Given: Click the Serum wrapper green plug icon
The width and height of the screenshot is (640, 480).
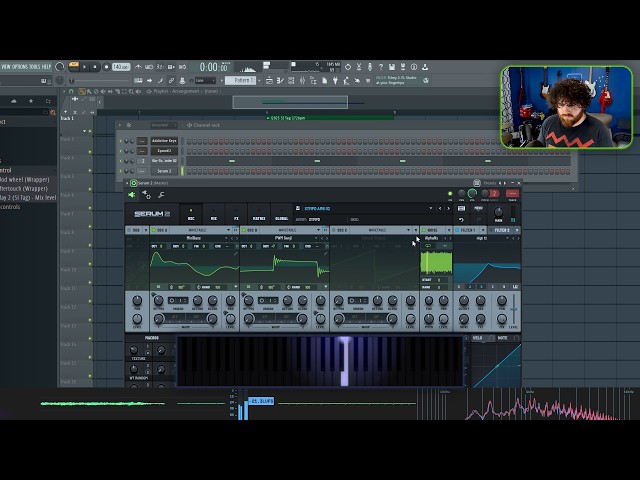Looking at the screenshot, I should pyautogui.click(x=131, y=195).
